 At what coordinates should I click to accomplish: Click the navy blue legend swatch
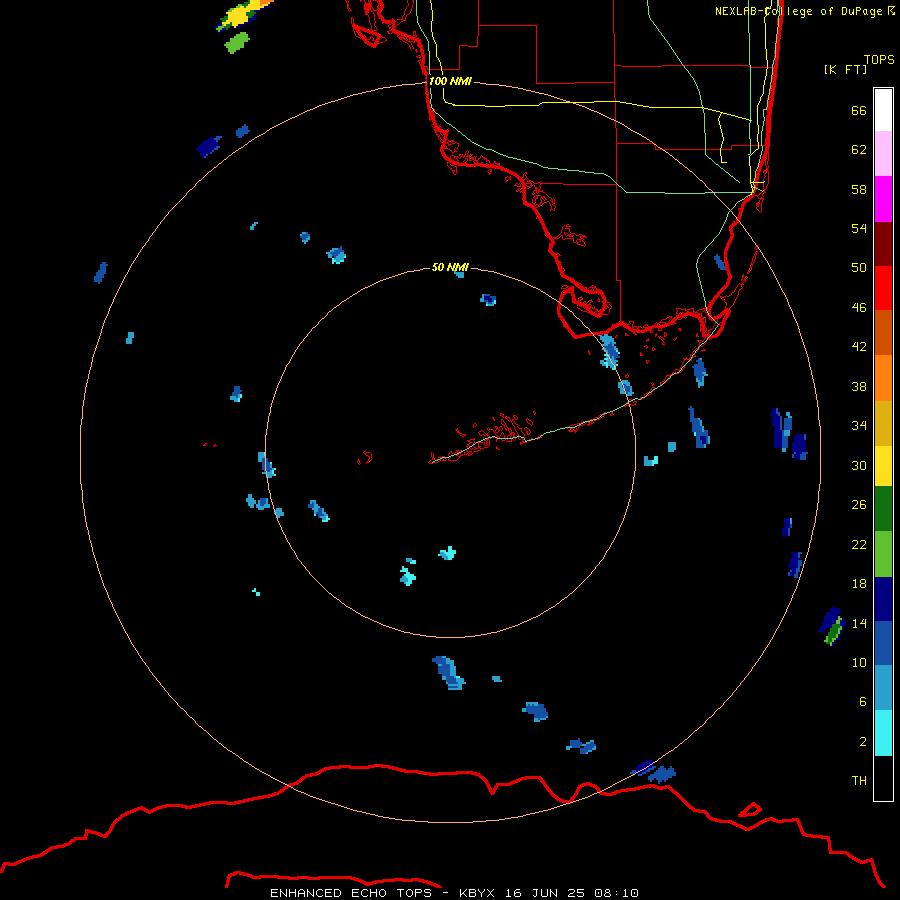(883, 599)
